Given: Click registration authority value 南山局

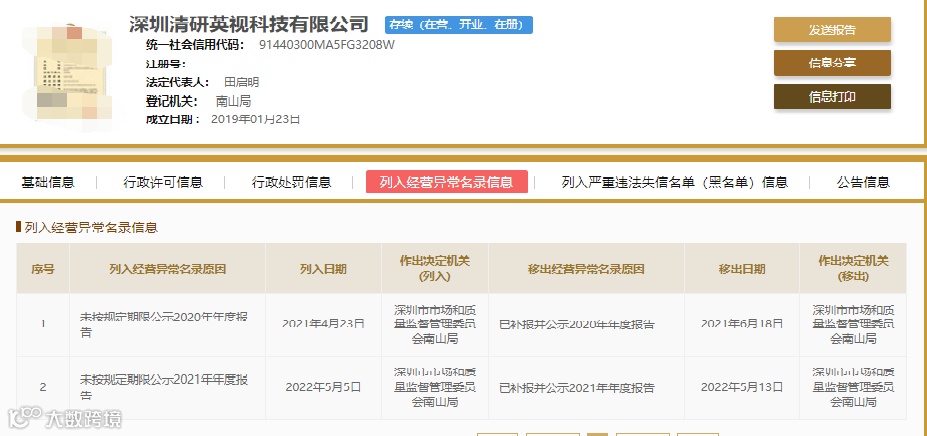Looking at the screenshot, I should (x=233, y=101).
